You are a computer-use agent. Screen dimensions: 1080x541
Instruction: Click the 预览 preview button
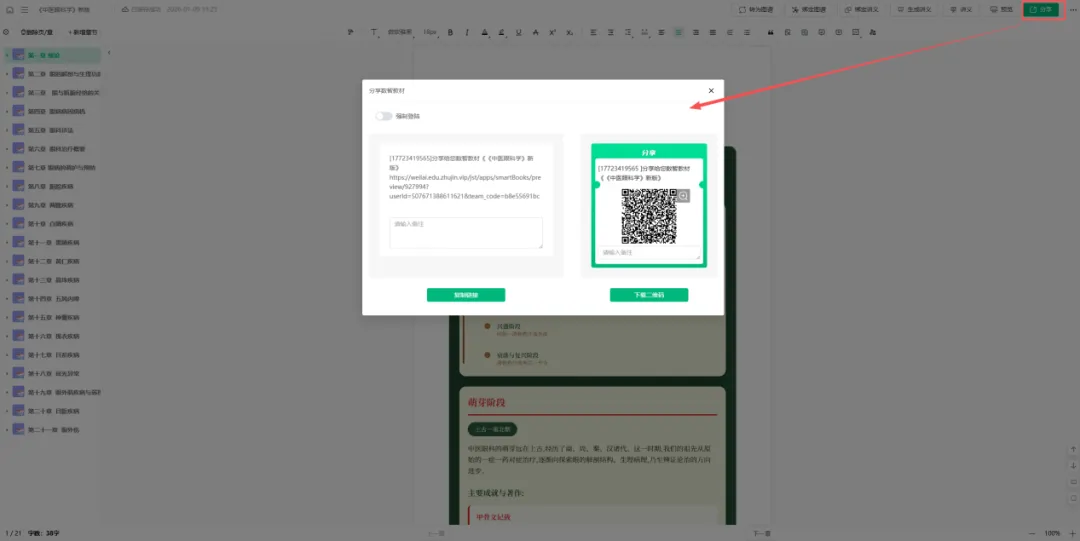[x=1001, y=10]
